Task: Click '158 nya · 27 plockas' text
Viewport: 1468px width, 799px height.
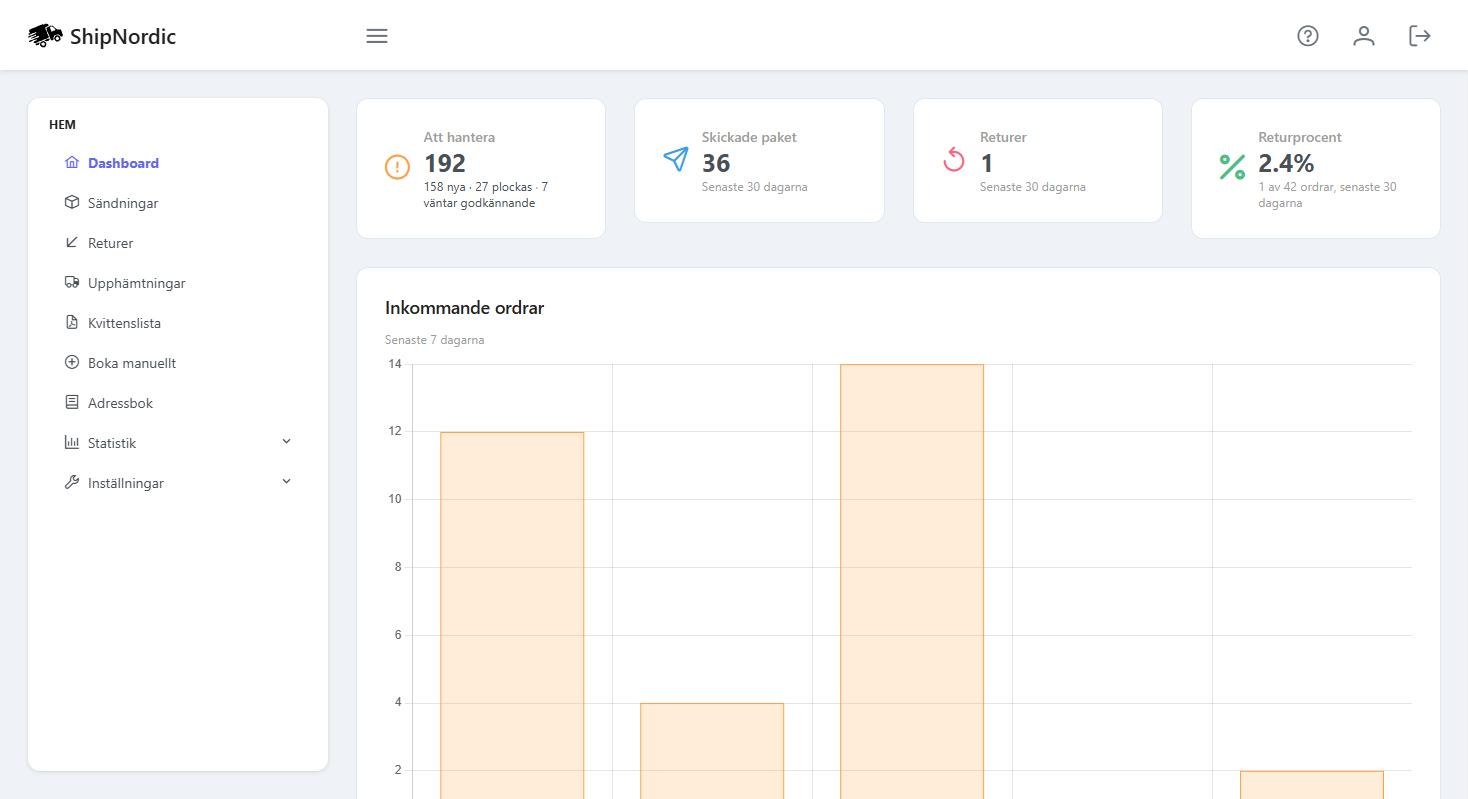Action: (x=478, y=187)
